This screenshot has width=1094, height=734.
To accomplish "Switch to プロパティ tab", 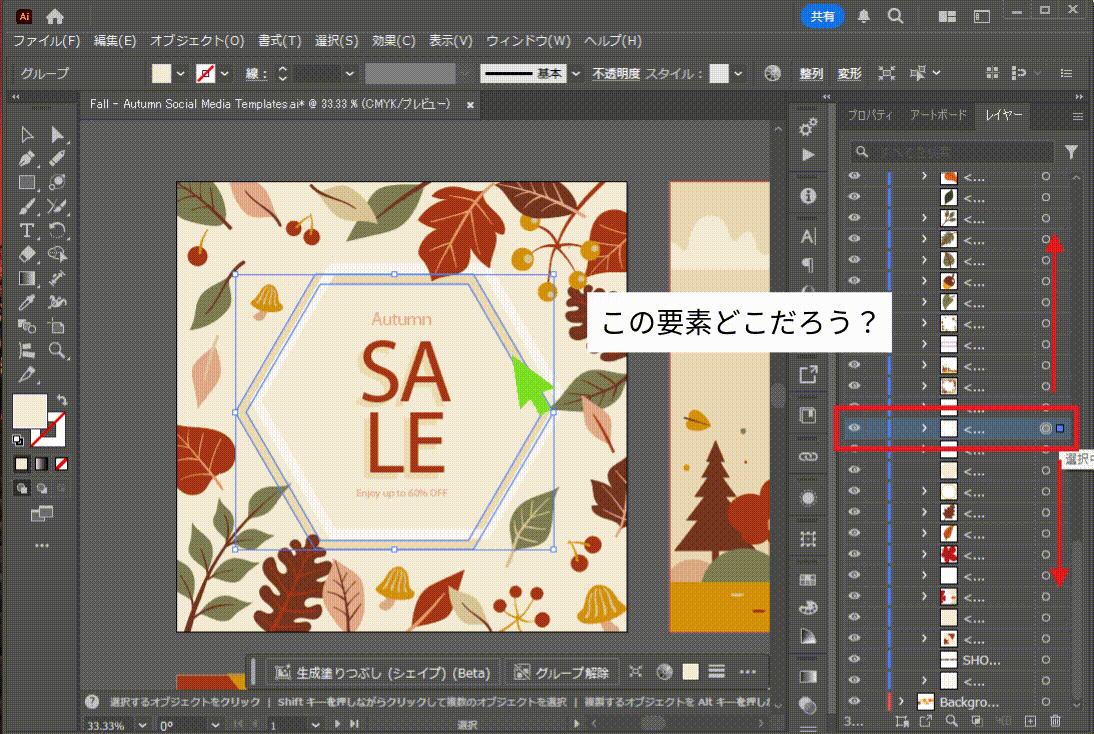I will 869,115.
